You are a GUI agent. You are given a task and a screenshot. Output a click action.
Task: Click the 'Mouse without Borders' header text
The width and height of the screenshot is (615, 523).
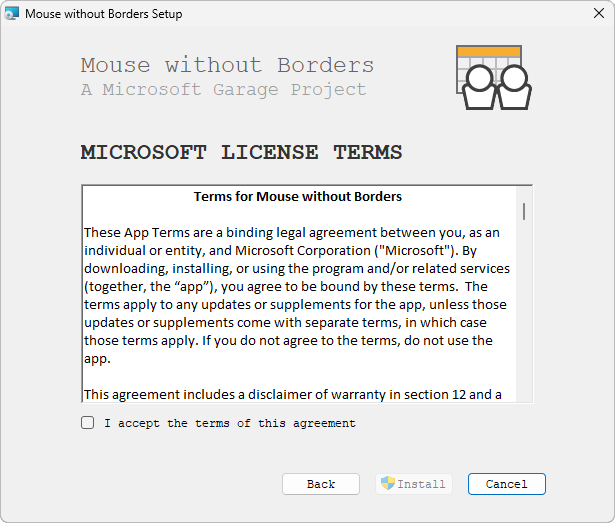point(227,66)
